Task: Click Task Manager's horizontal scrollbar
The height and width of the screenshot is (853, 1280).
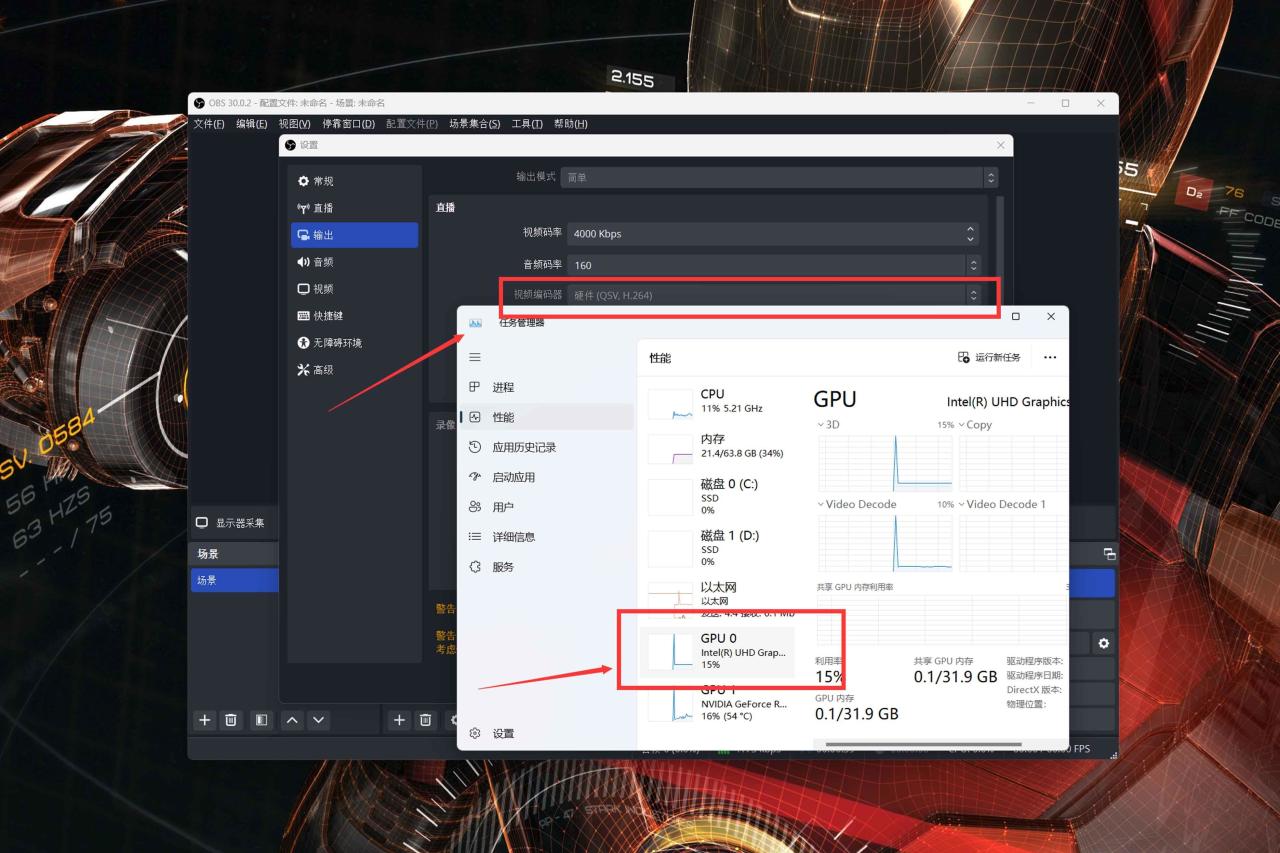Action: [x=921, y=745]
